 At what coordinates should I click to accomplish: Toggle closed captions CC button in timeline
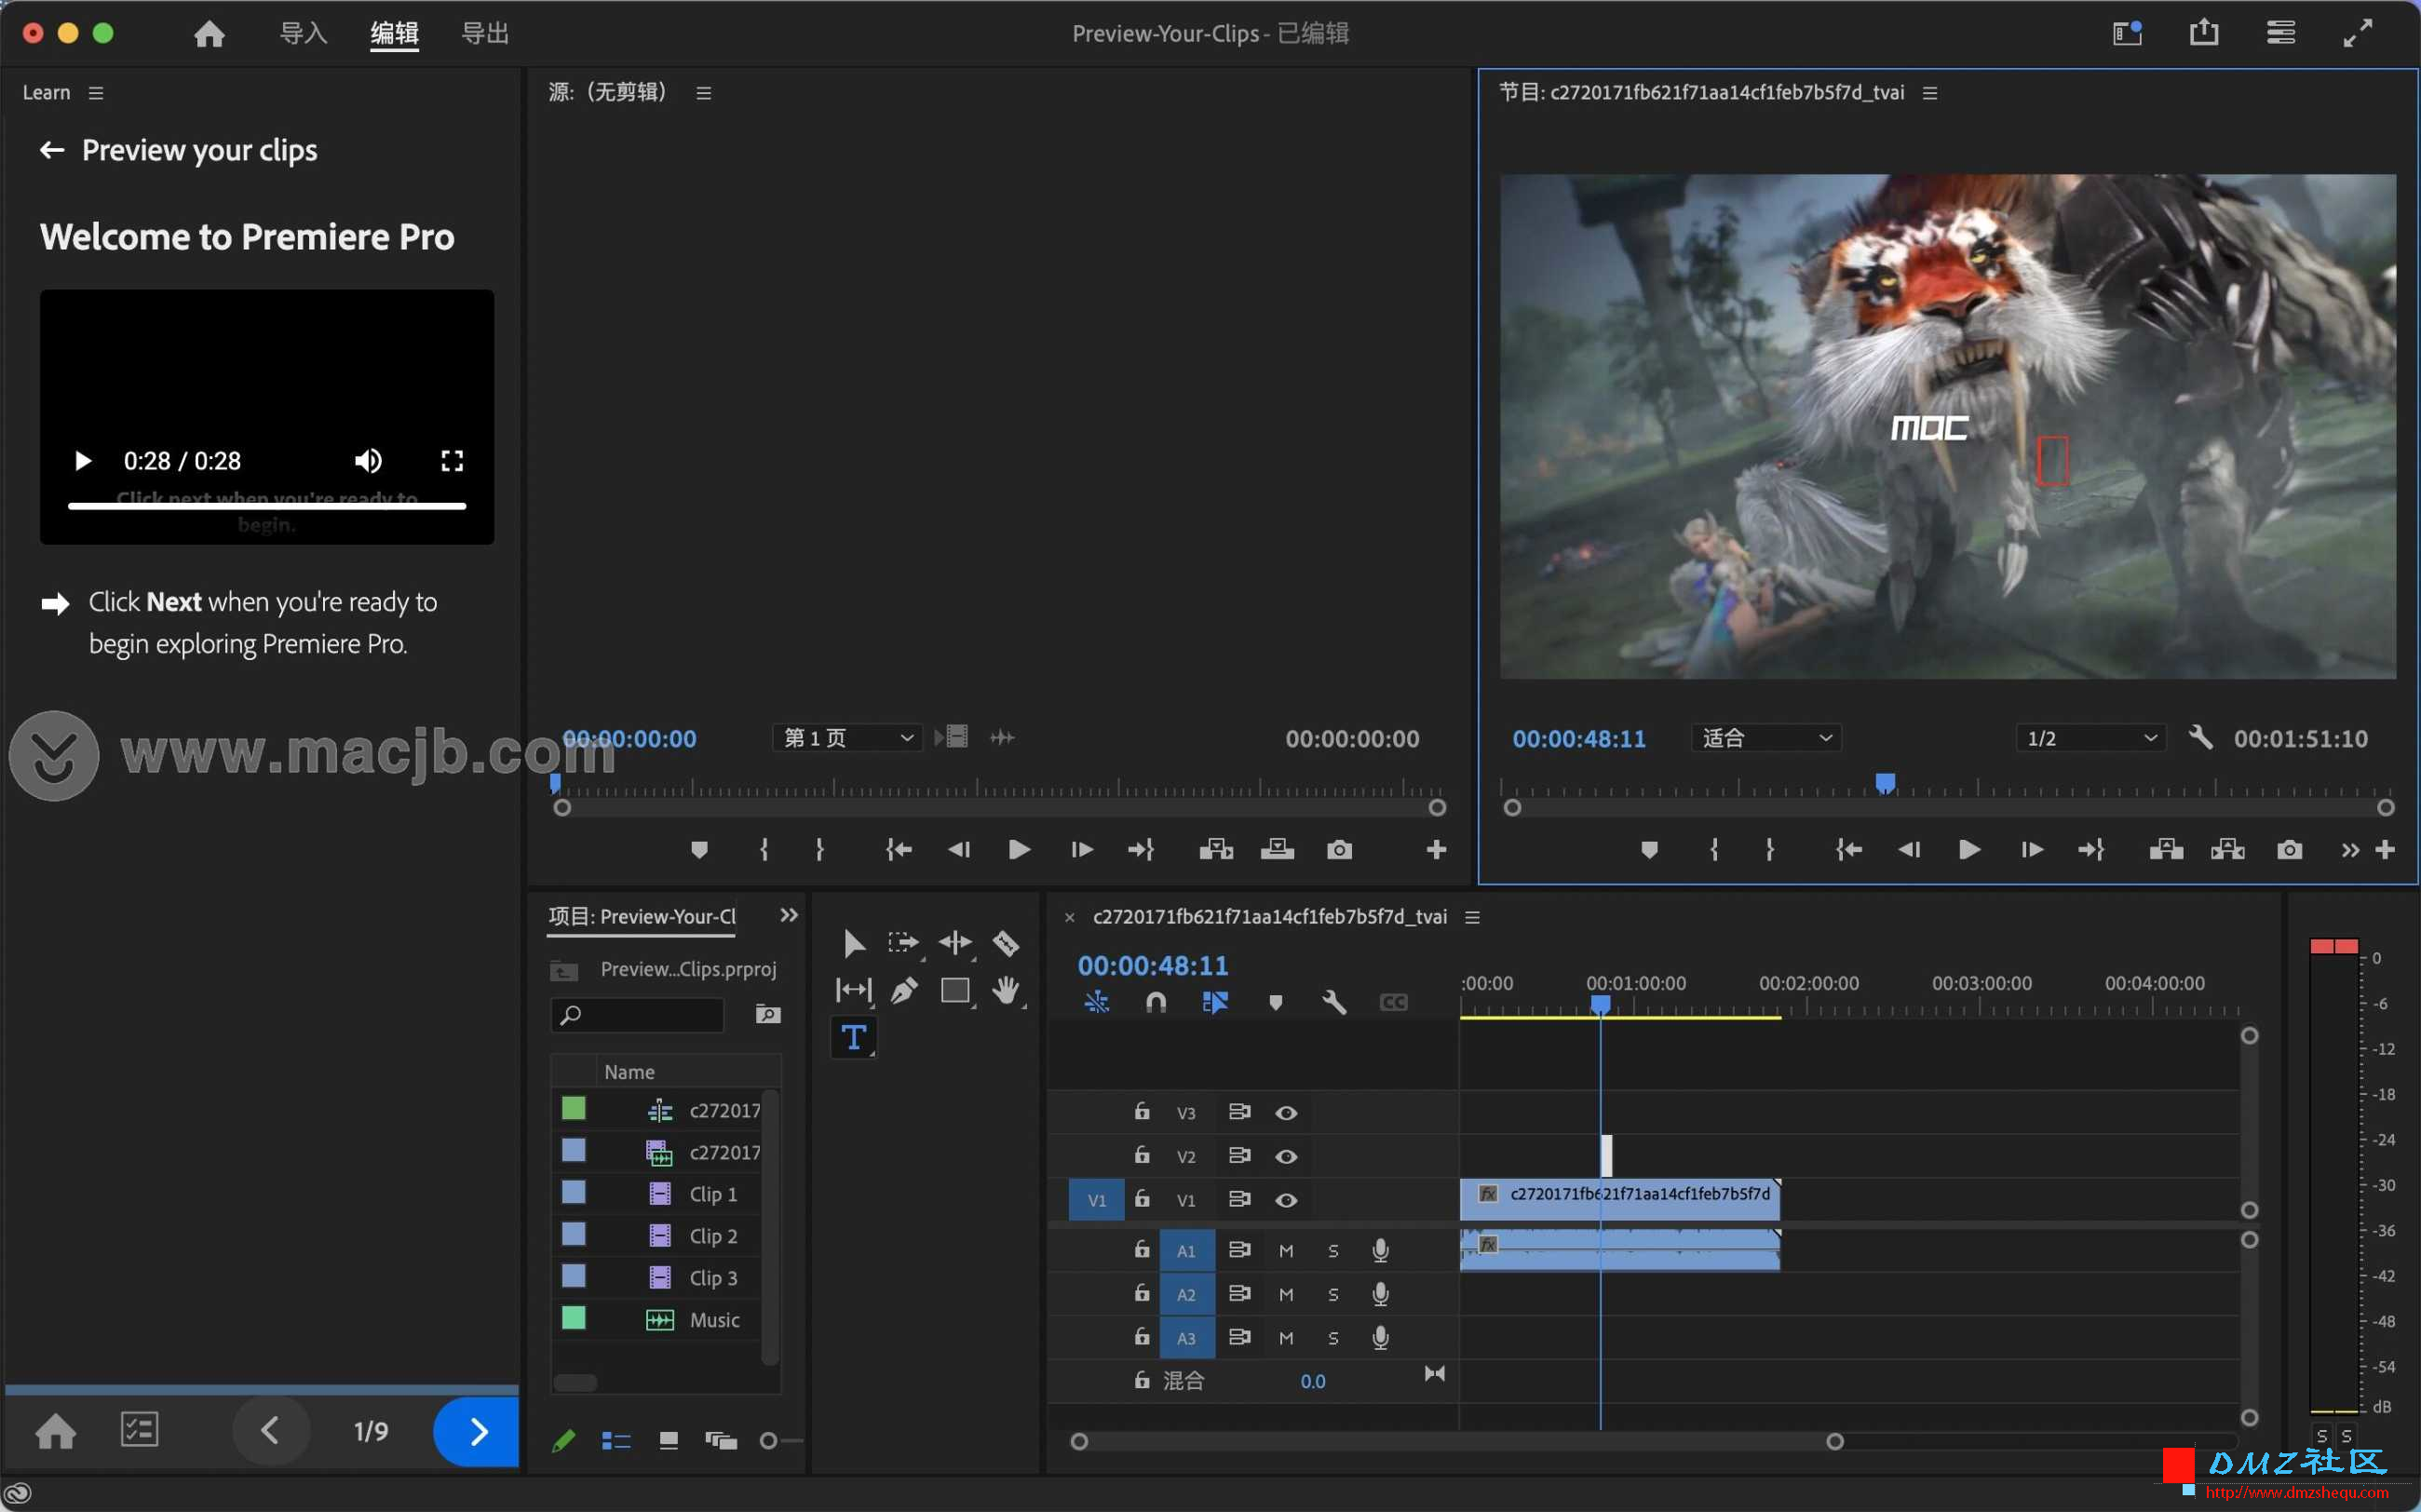point(1393,1002)
